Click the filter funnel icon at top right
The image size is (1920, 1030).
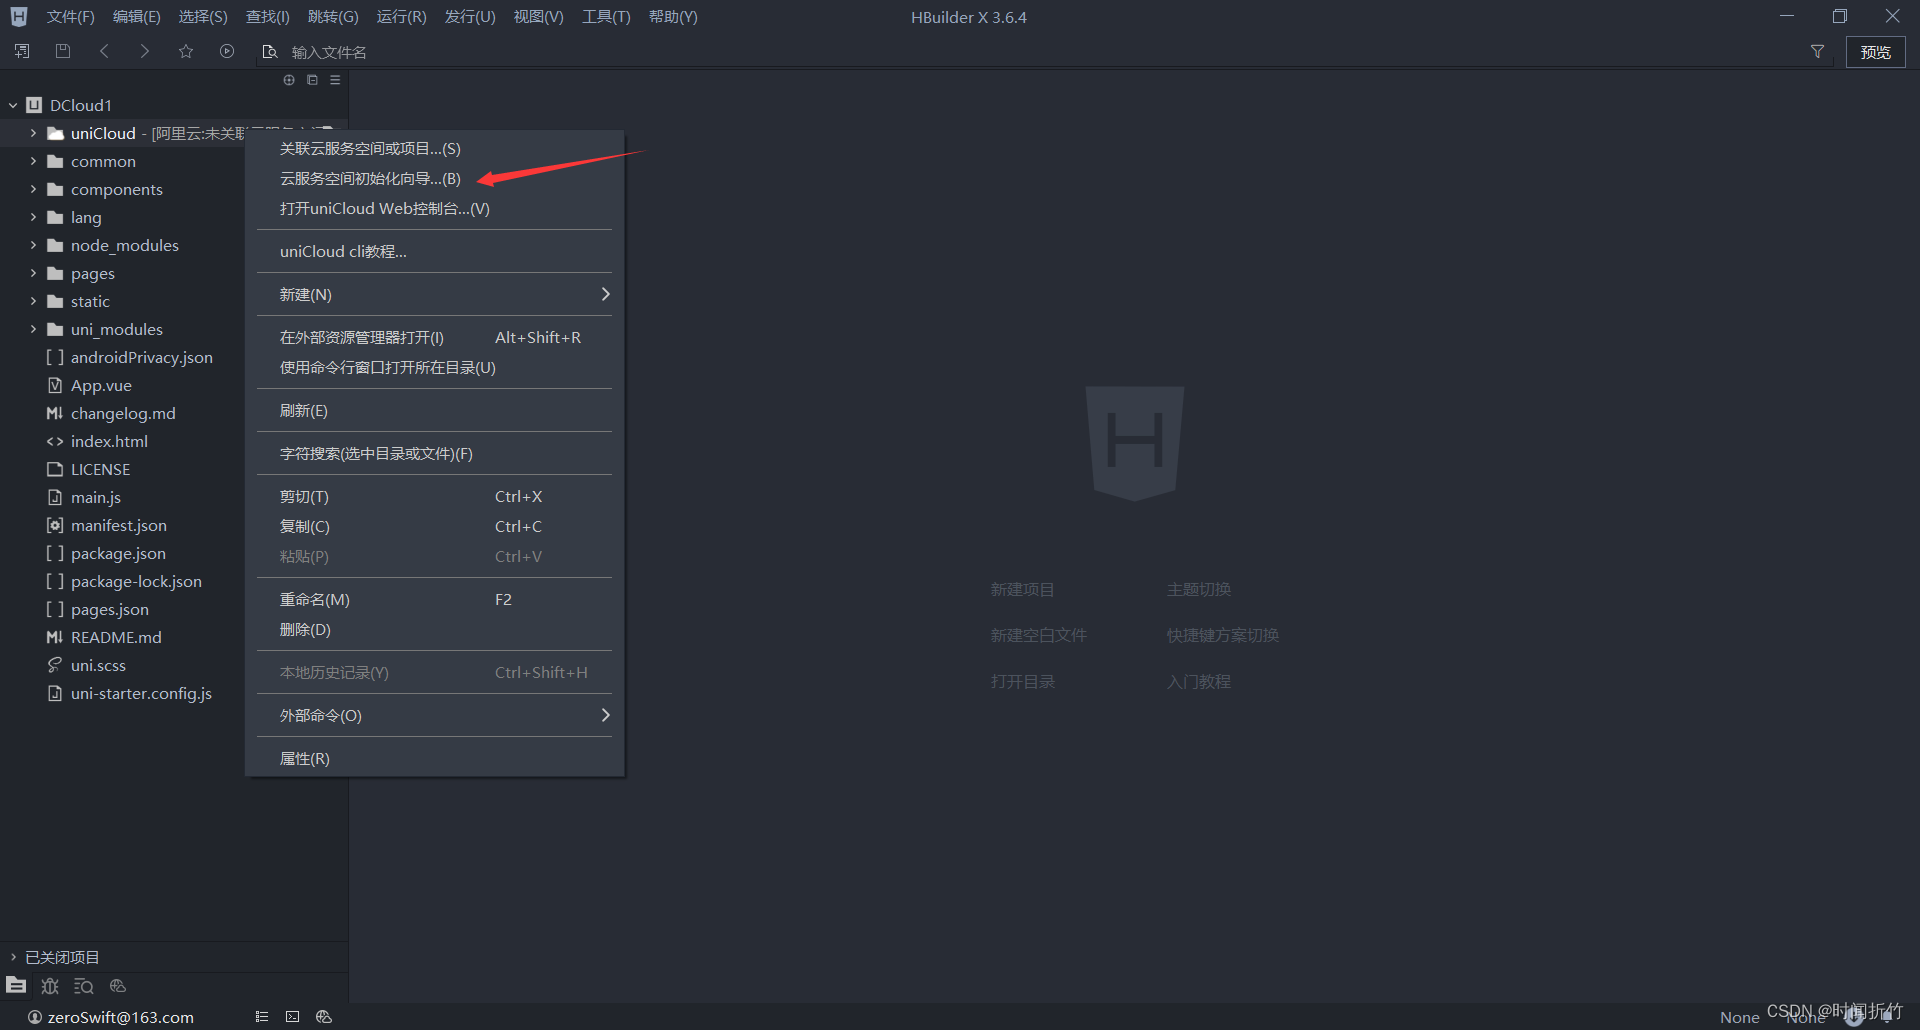(1817, 51)
